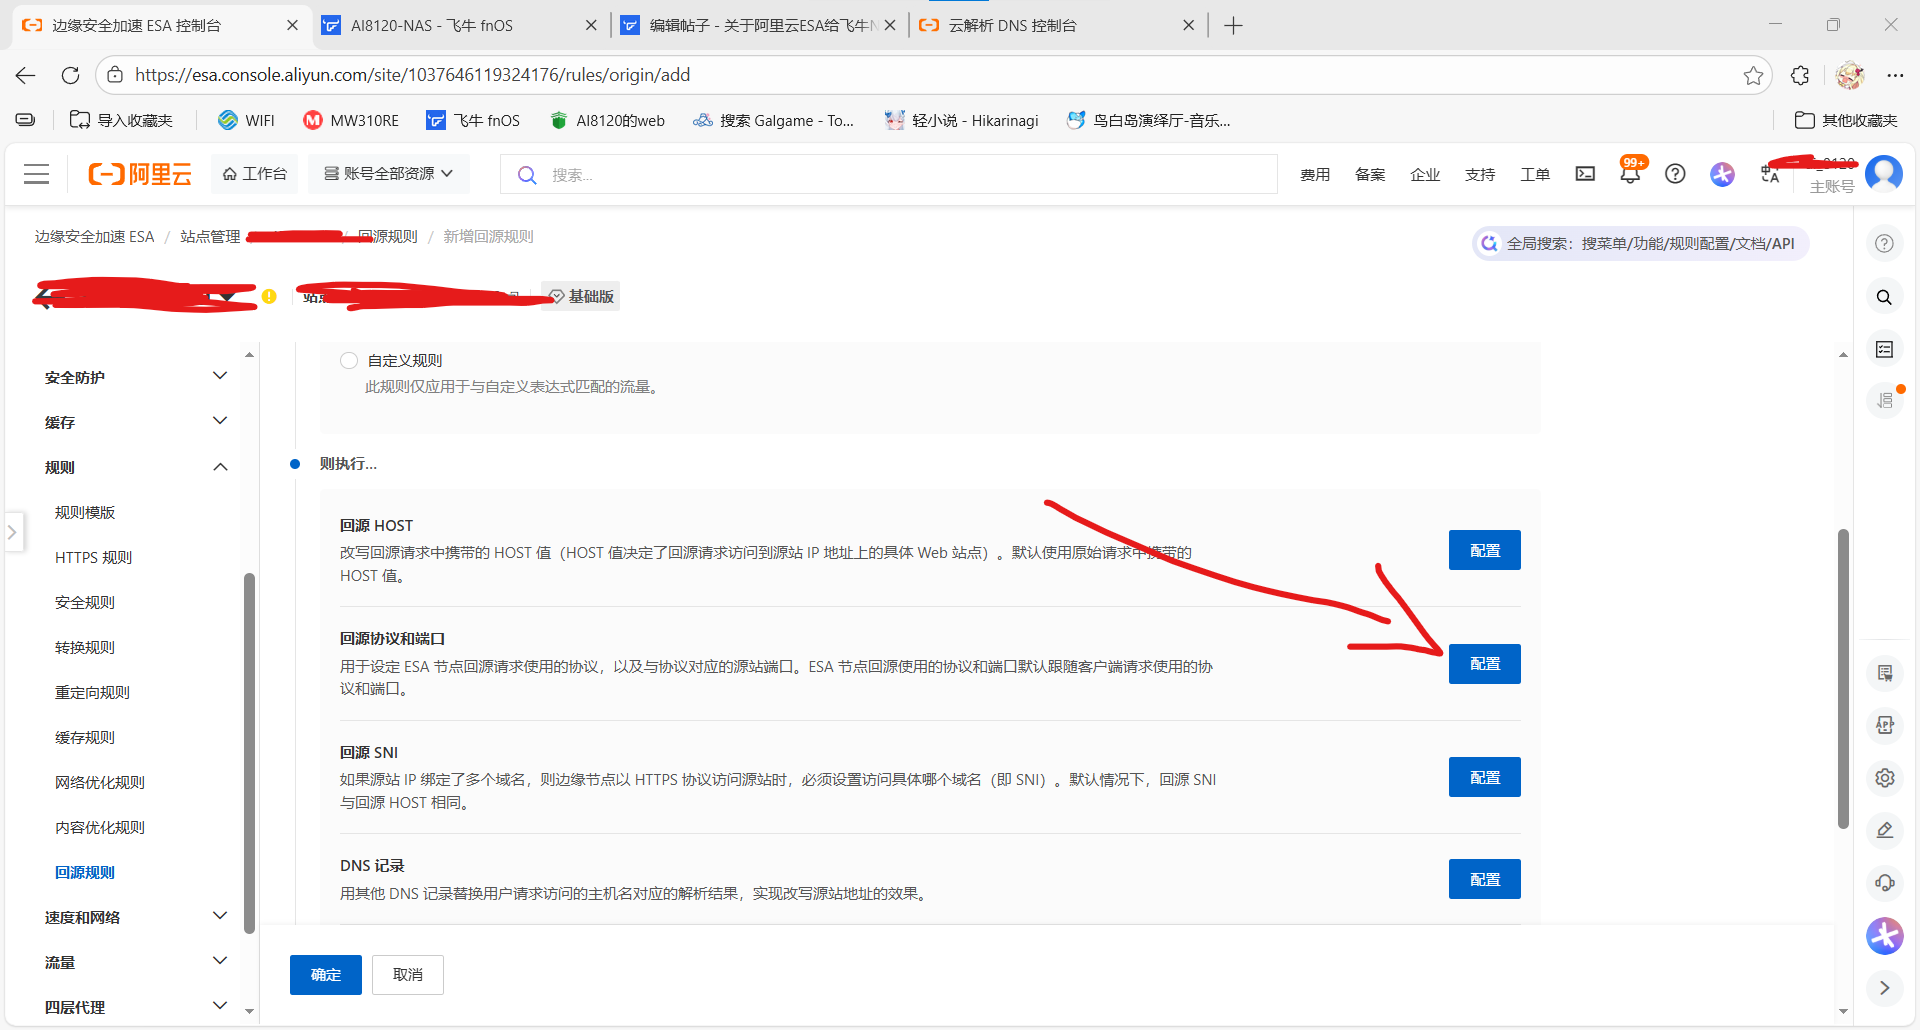Image resolution: width=1920 pixels, height=1030 pixels.
Task: Open the browser extensions icon
Action: point(1800,75)
